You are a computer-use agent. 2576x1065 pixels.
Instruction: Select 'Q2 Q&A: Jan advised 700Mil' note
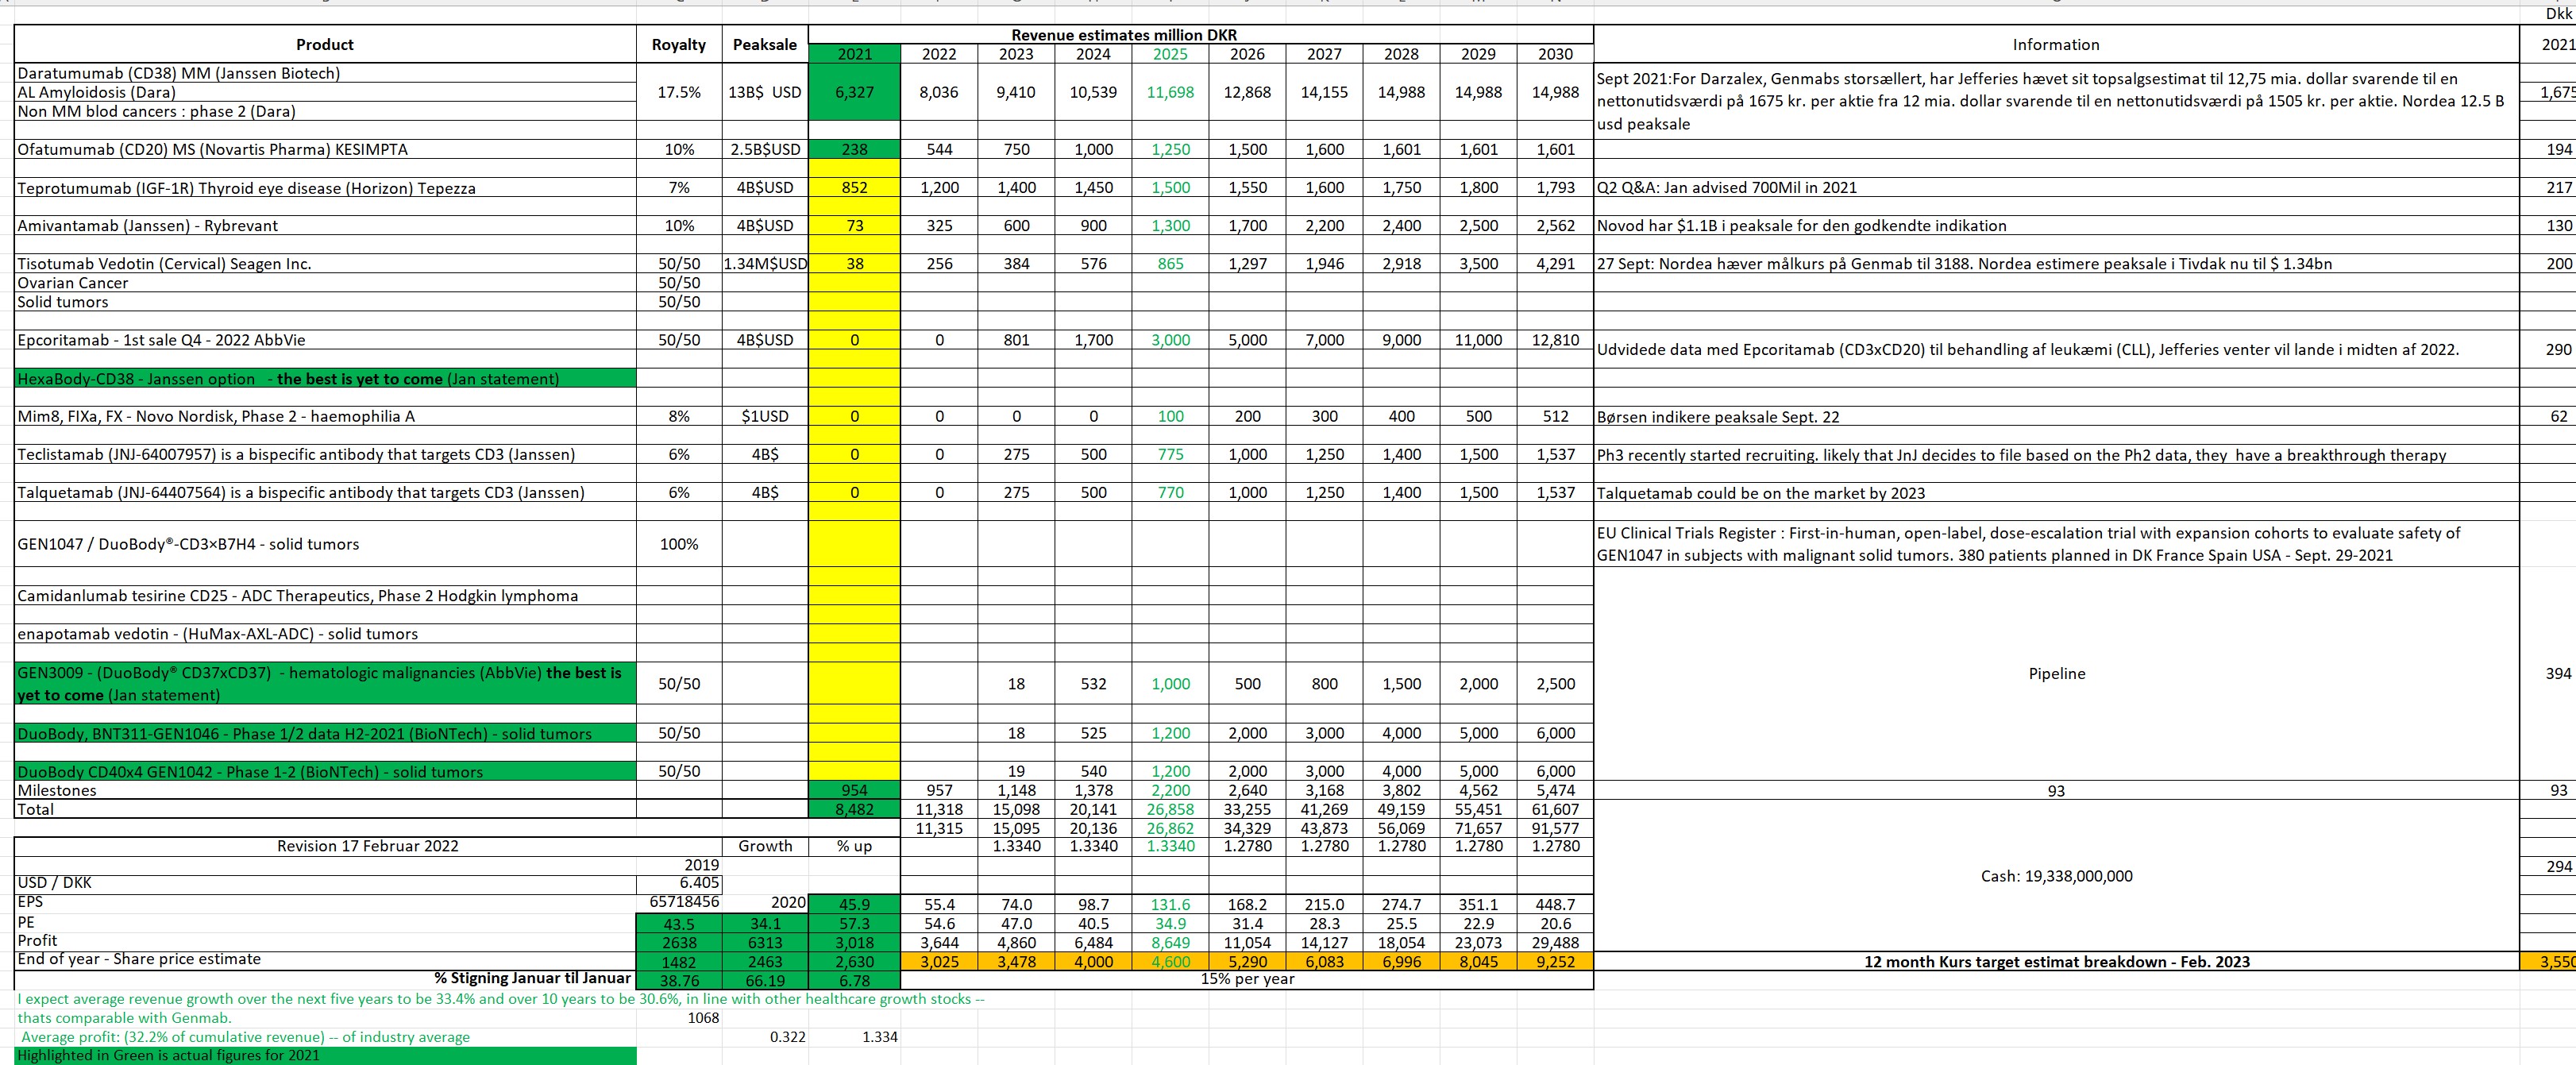[2056, 187]
